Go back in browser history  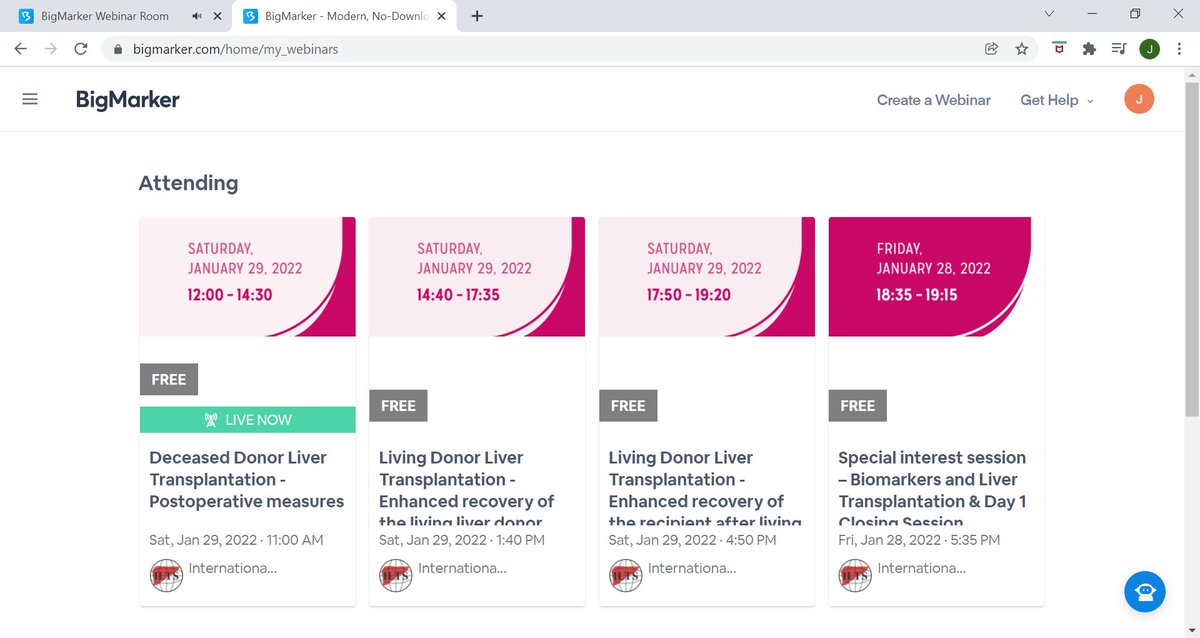[20, 48]
